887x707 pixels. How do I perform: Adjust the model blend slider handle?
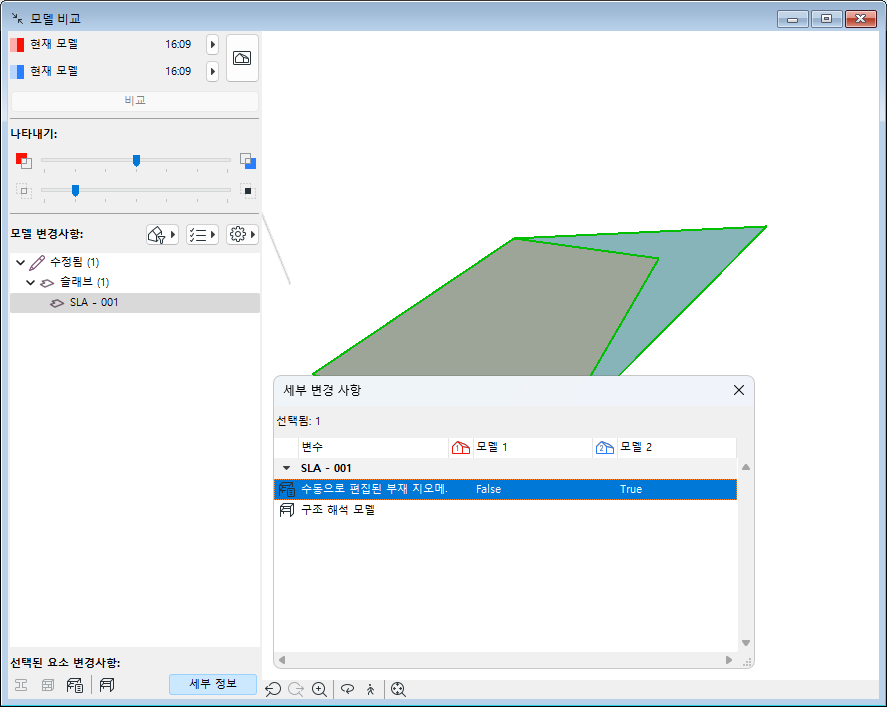tap(136, 161)
